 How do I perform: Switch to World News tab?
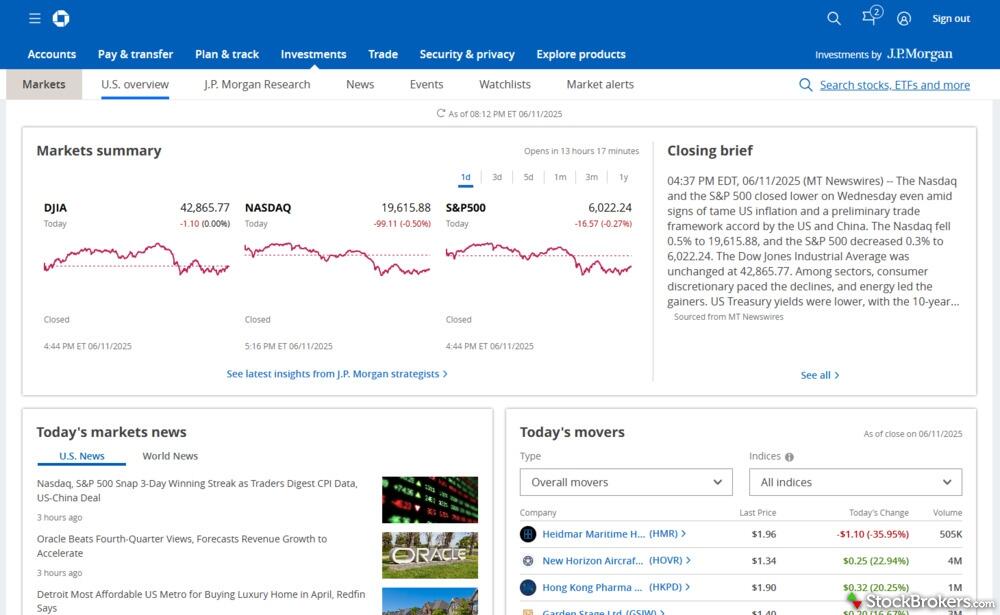point(170,456)
